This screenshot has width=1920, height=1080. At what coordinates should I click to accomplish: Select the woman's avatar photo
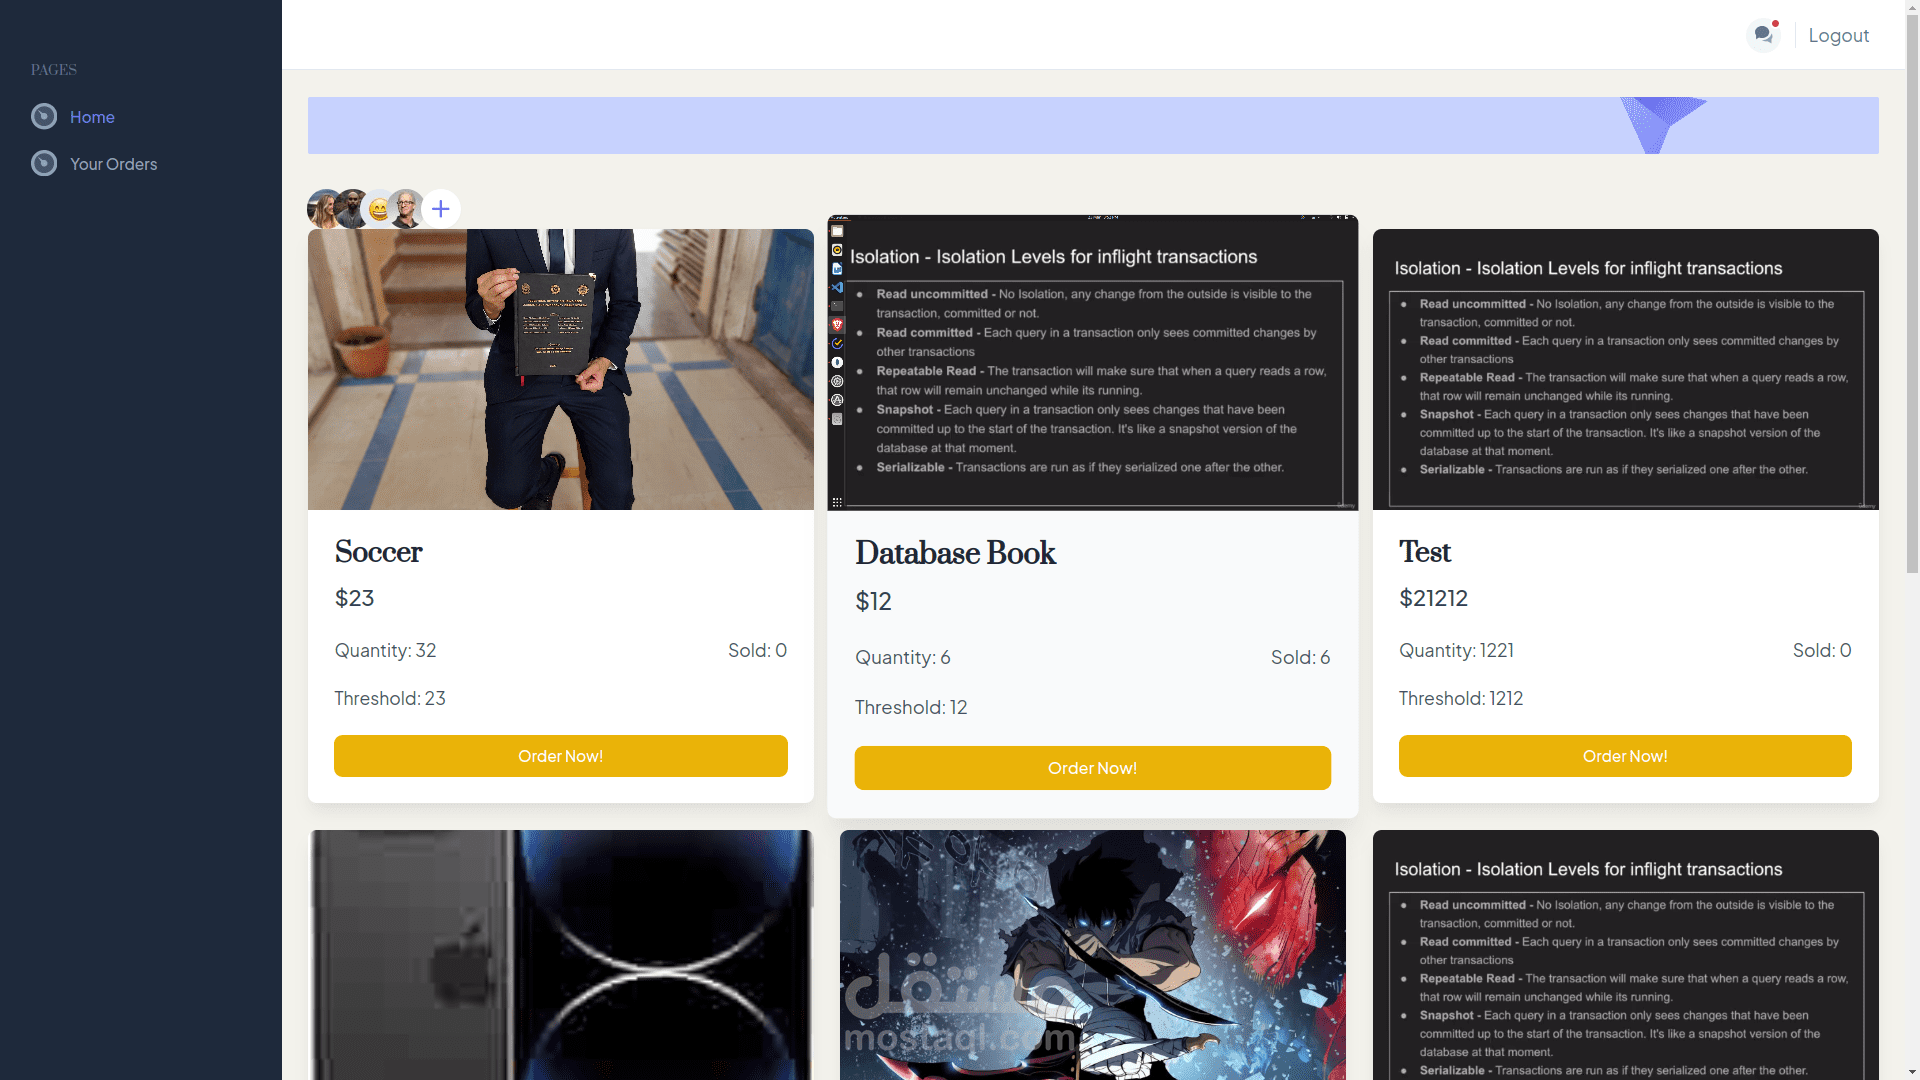tap(322, 209)
